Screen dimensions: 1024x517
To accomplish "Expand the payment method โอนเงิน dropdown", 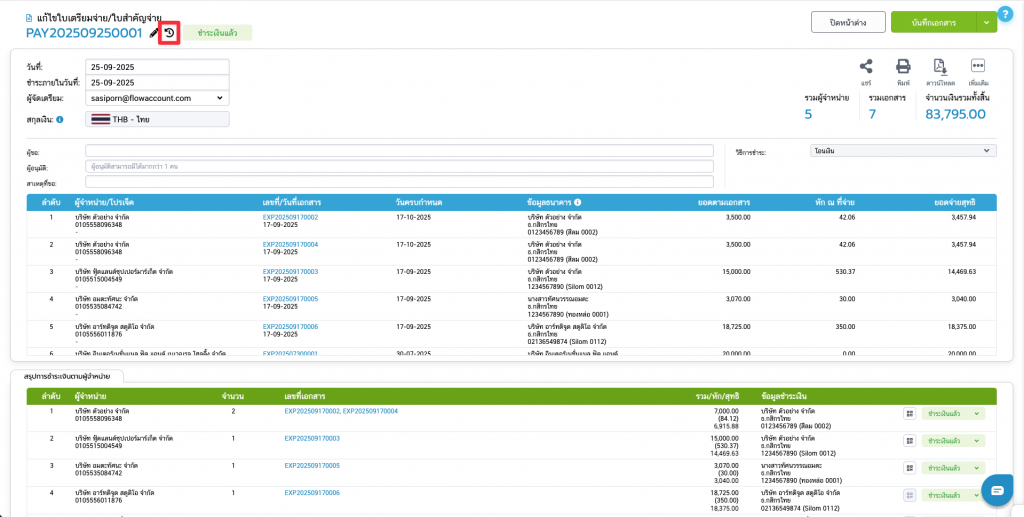I will point(902,151).
